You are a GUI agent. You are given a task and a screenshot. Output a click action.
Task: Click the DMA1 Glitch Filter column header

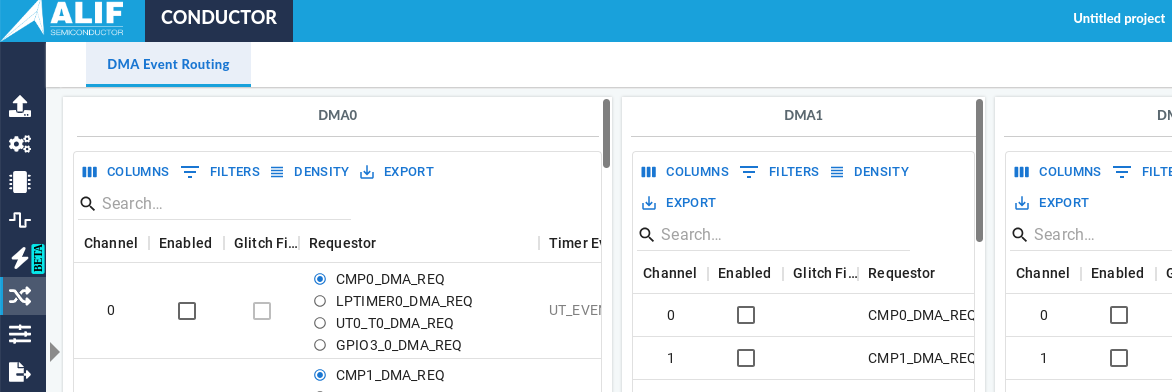click(824, 273)
